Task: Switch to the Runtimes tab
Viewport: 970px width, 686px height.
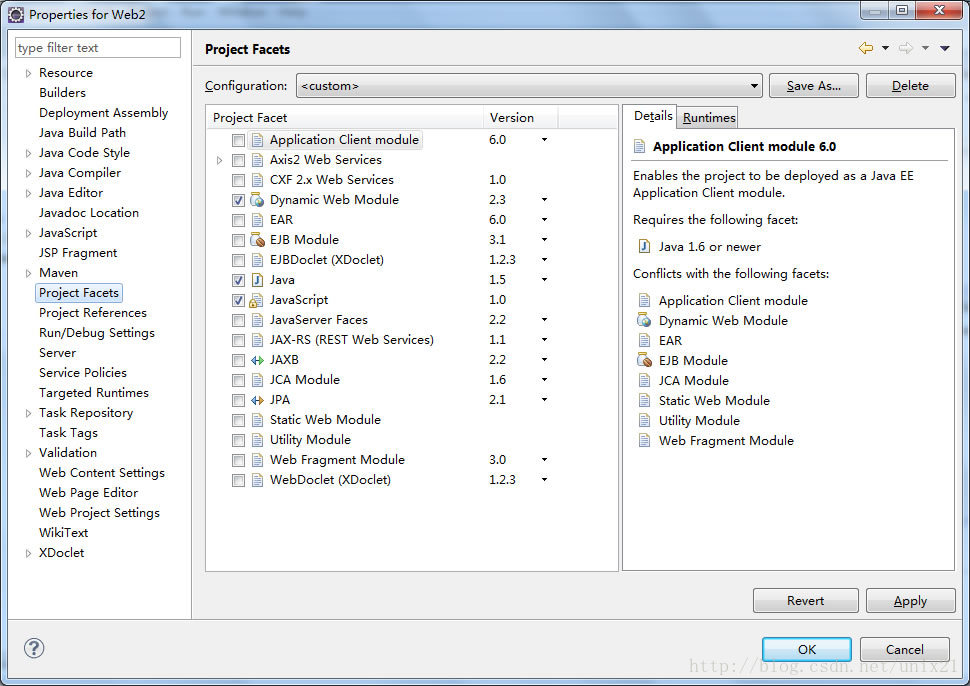Action: [709, 118]
